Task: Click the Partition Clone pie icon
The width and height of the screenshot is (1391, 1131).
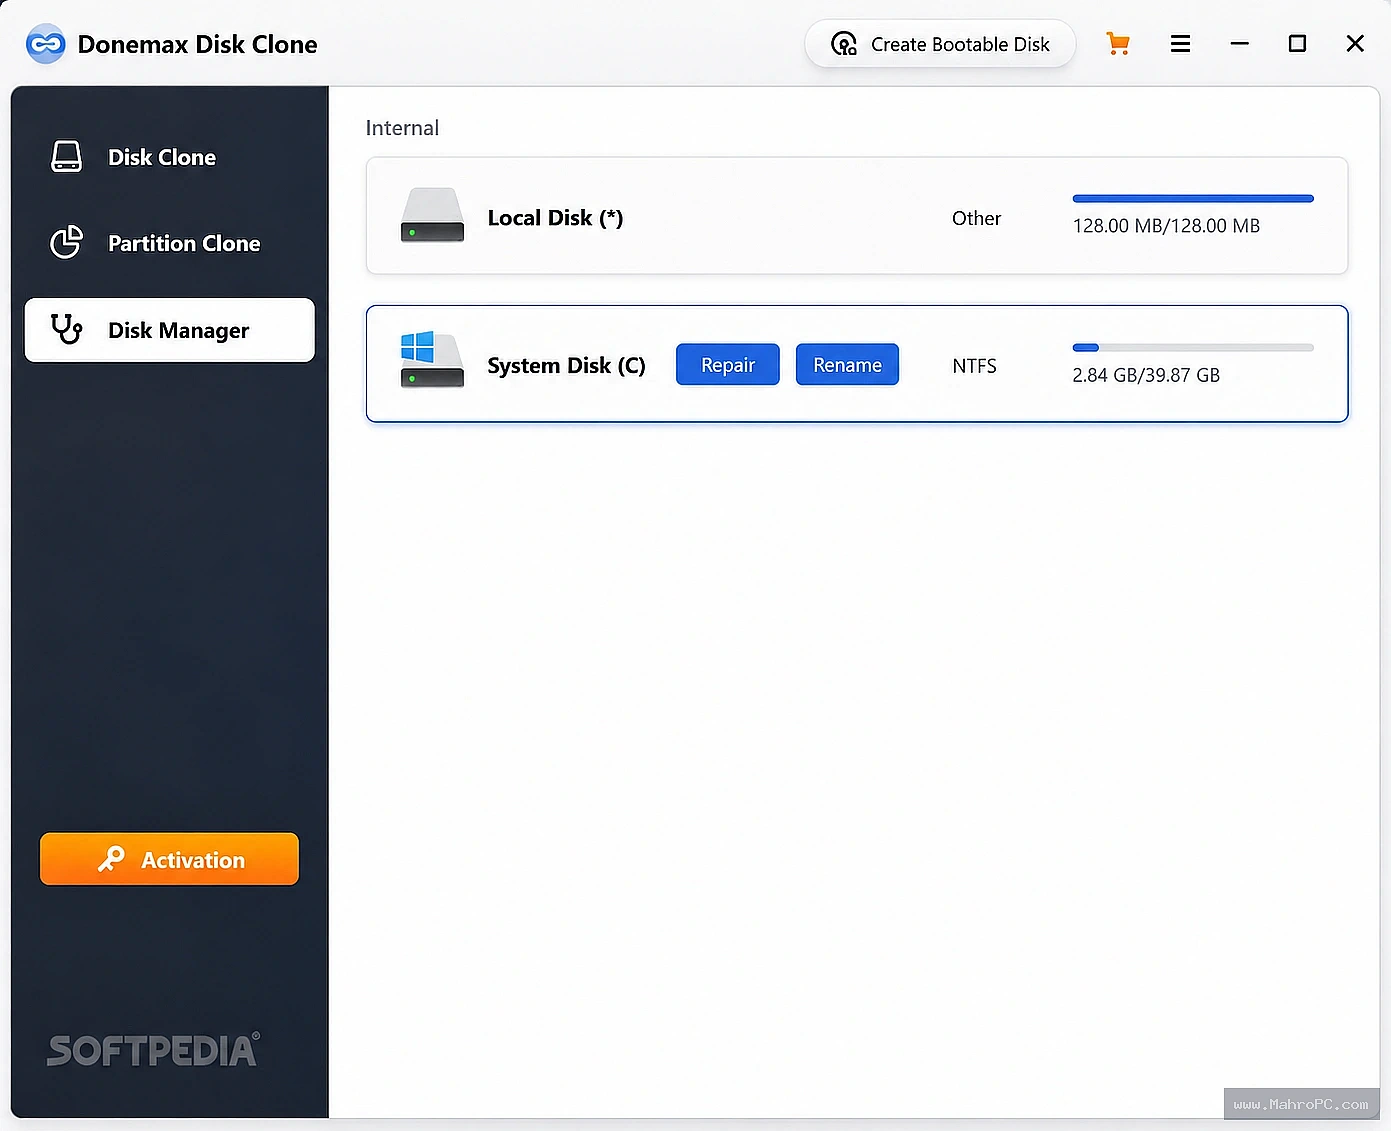Action: tap(67, 242)
